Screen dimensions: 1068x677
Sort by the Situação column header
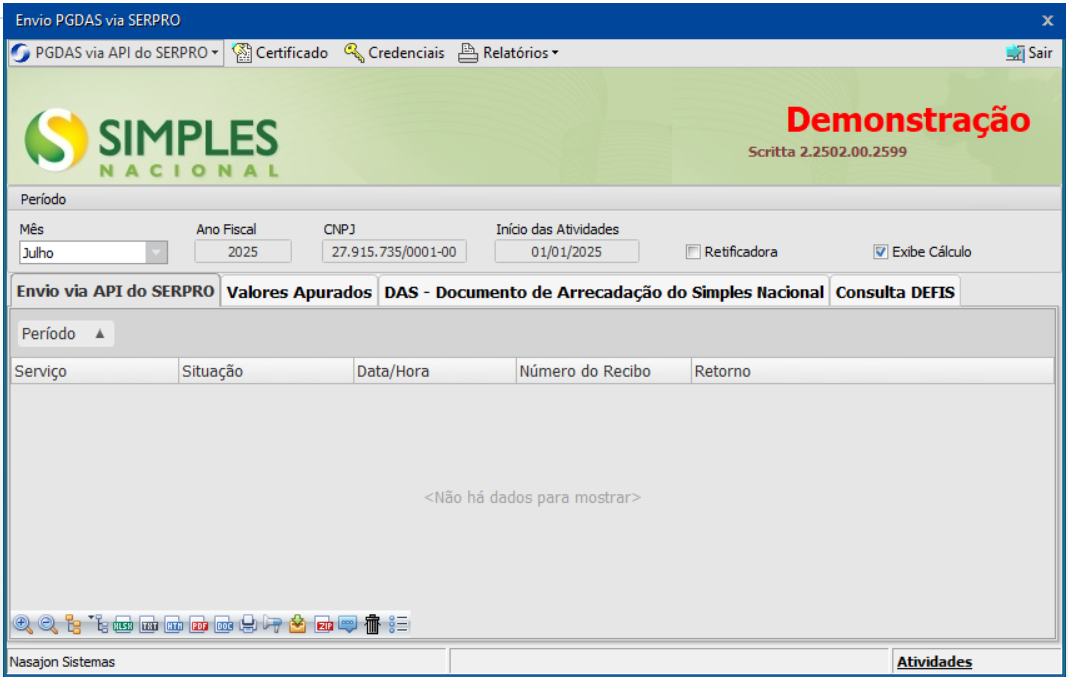[264, 371]
